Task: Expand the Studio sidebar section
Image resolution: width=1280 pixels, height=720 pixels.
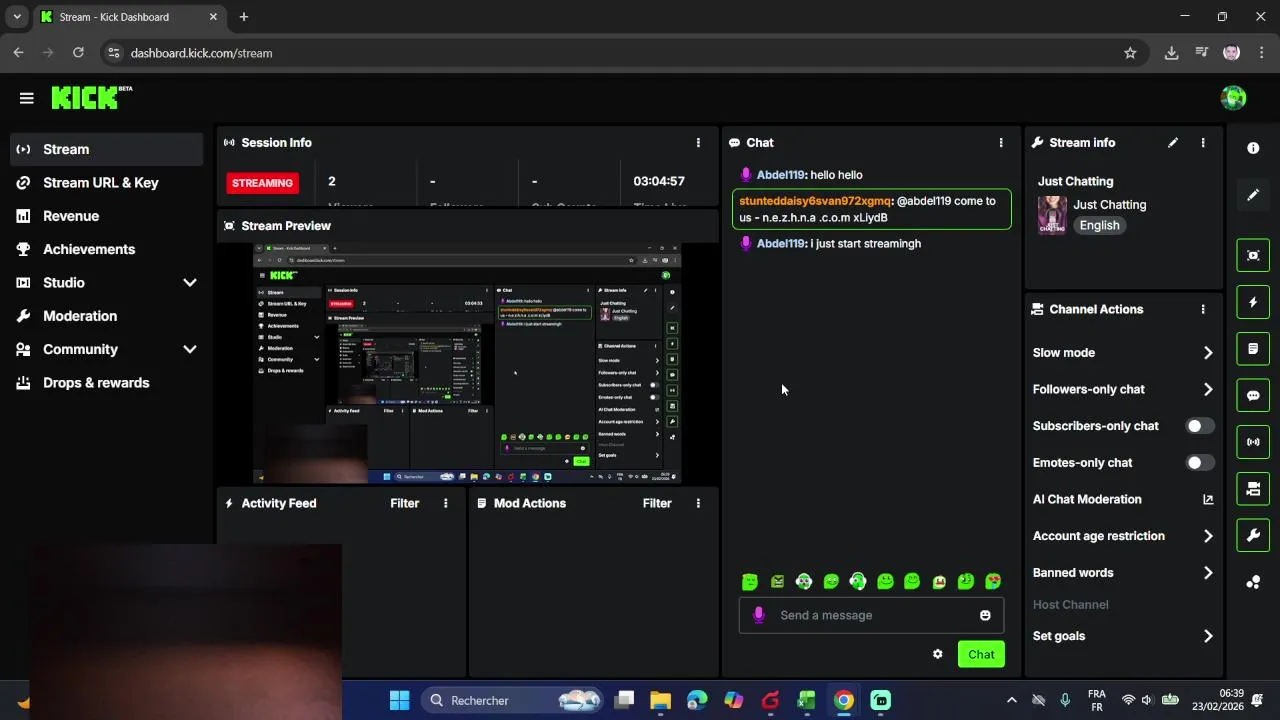Action: [190, 283]
